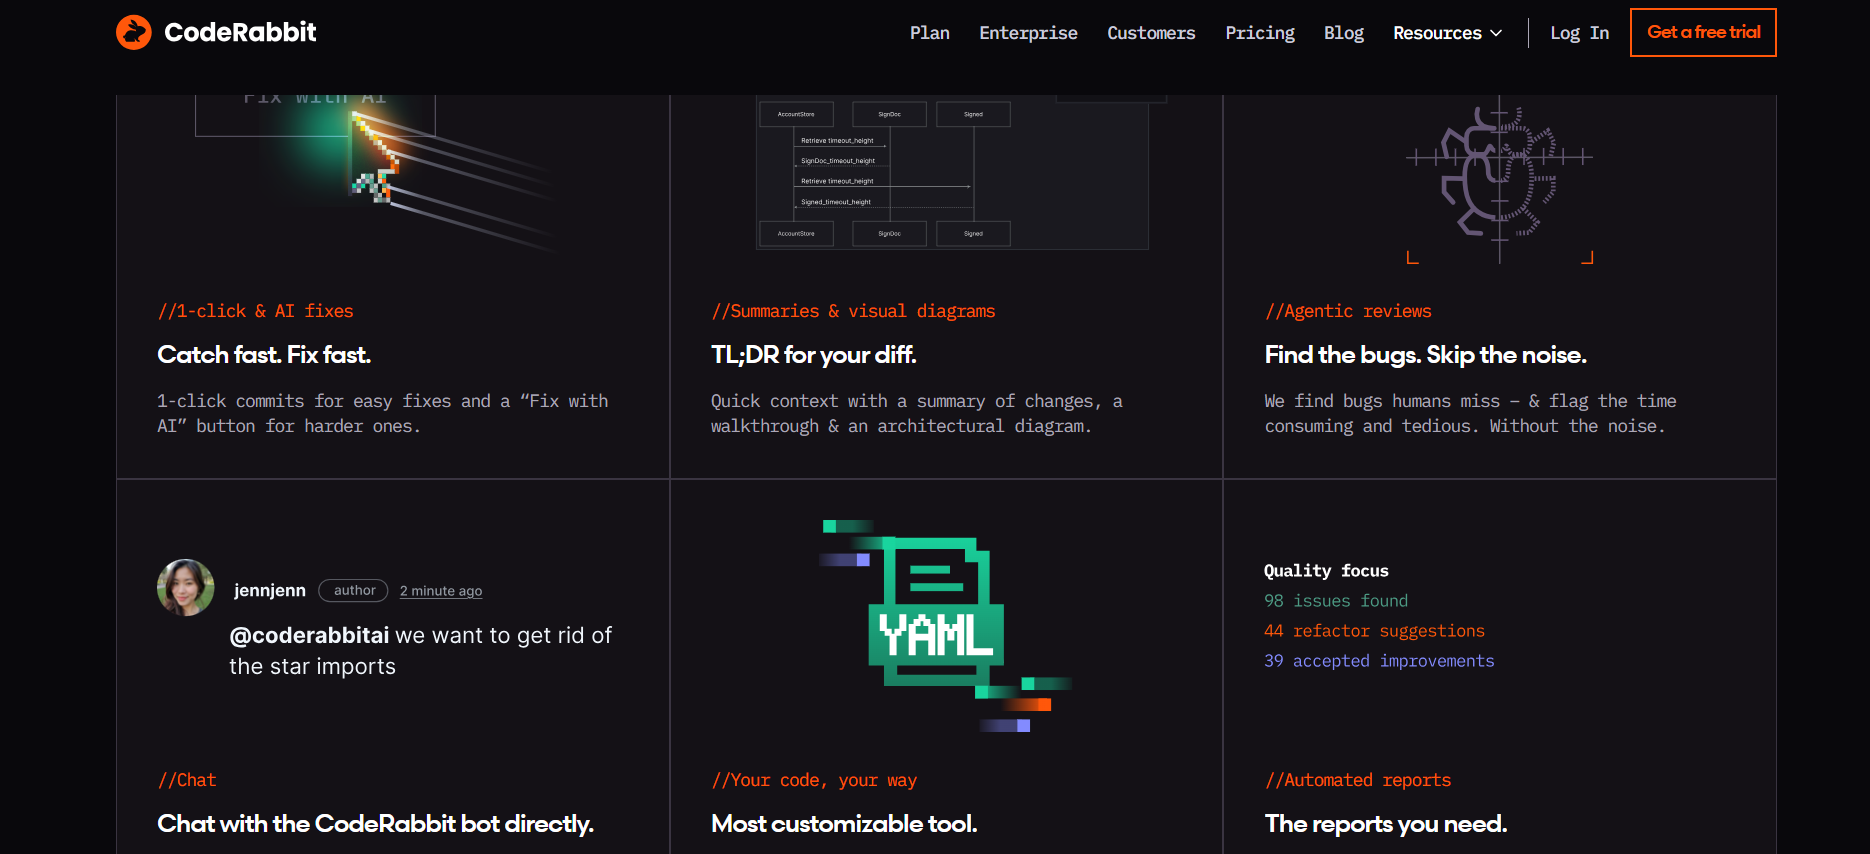Select the //Your code, your way label
Image resolution: width=1870 pixels, height=854 pixels.
click(814, 780)
